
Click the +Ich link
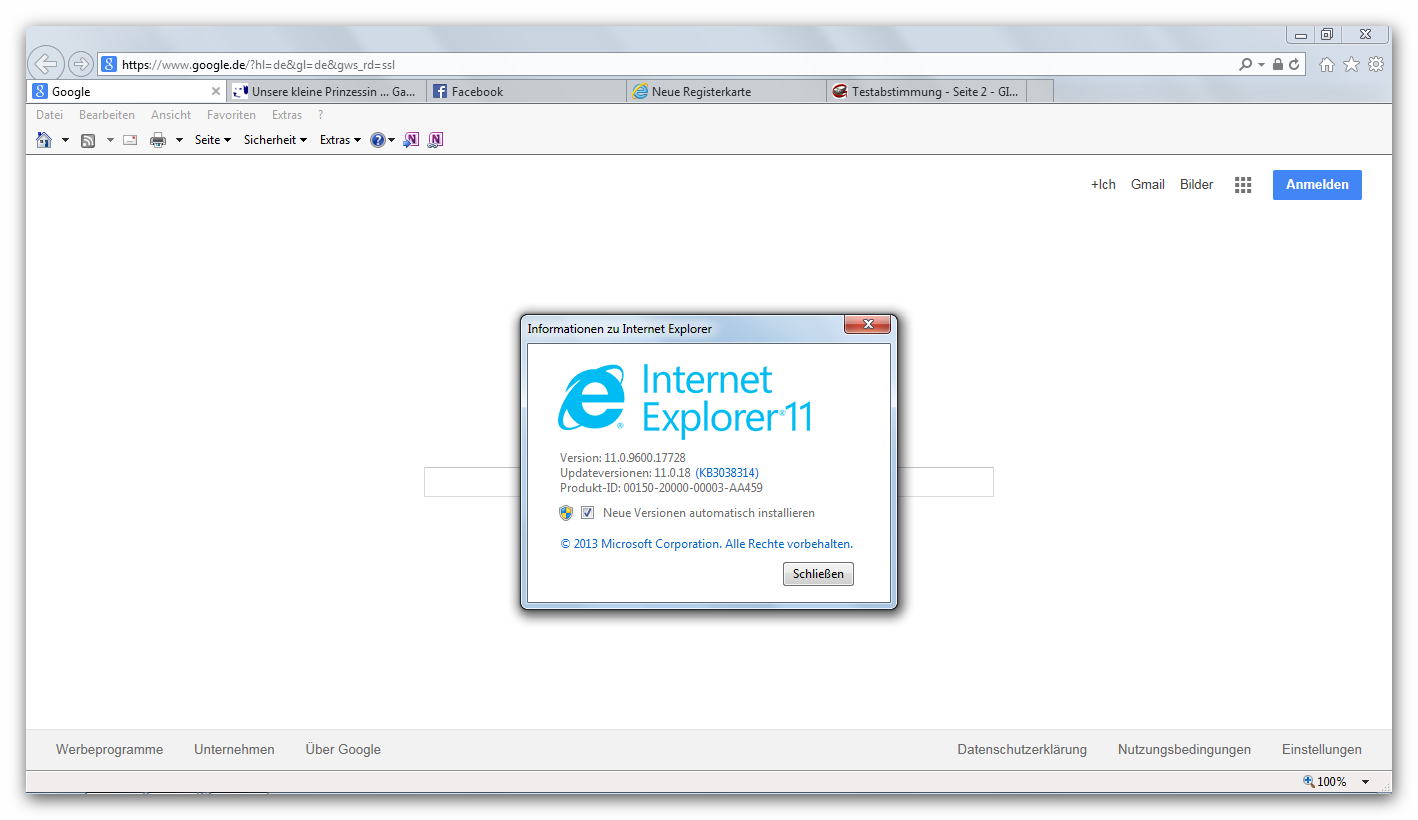click(x=1103, y=185)
